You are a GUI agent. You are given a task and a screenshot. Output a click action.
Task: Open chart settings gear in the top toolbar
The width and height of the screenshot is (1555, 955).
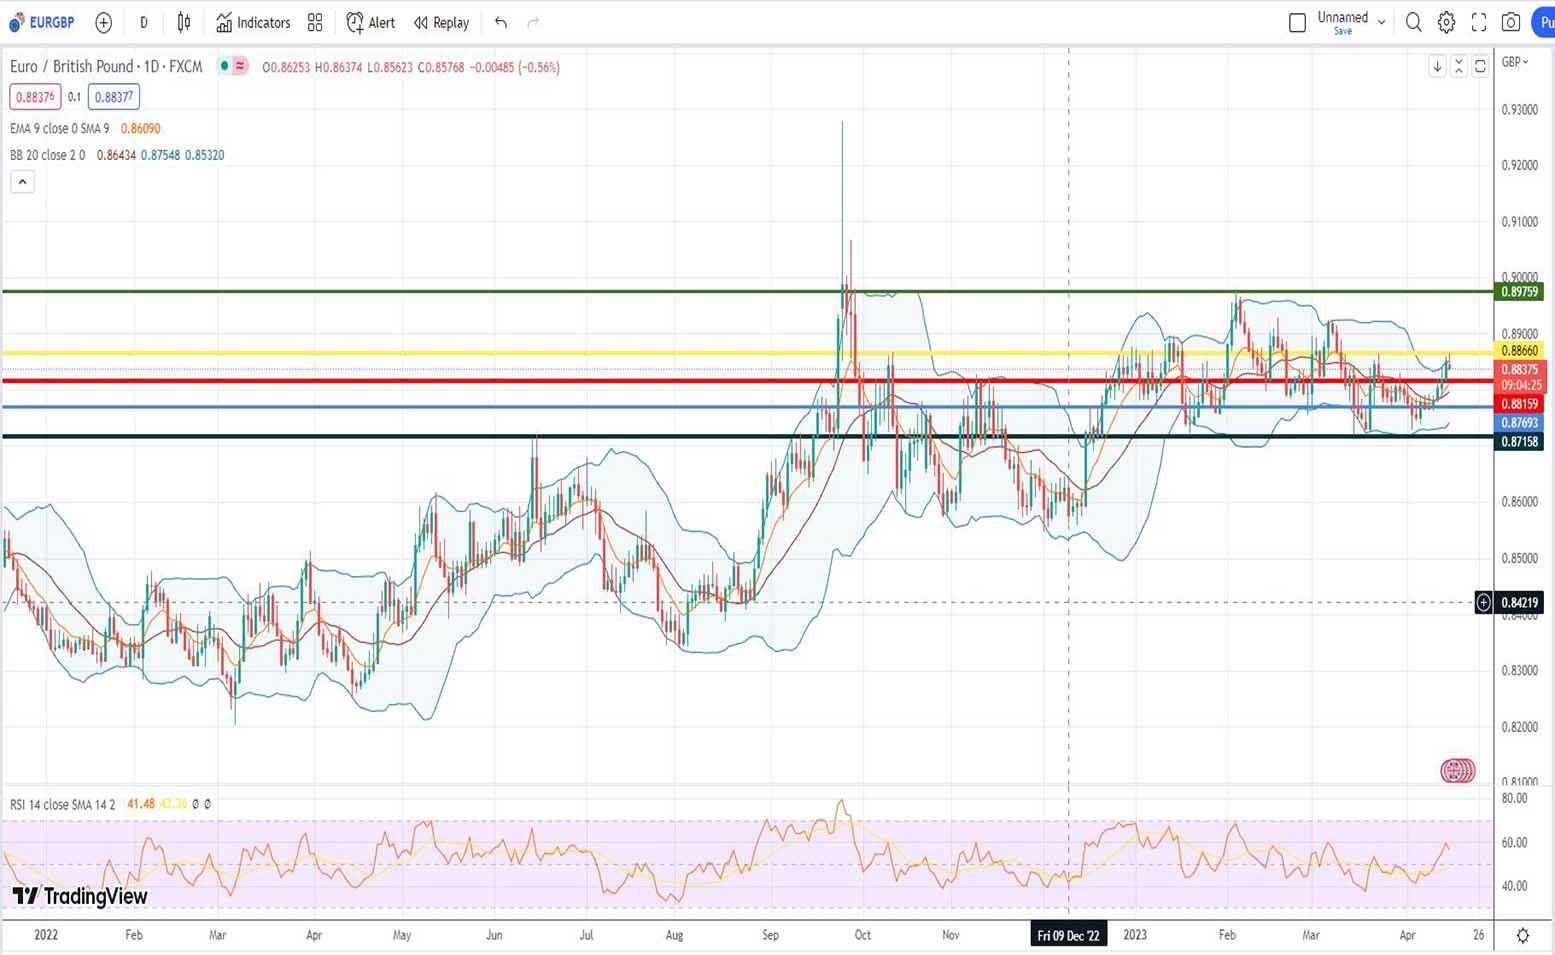point(1446,22)
